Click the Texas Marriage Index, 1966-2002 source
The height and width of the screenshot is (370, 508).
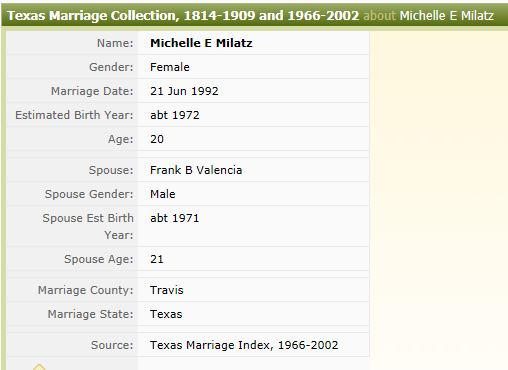click(244, 345)
